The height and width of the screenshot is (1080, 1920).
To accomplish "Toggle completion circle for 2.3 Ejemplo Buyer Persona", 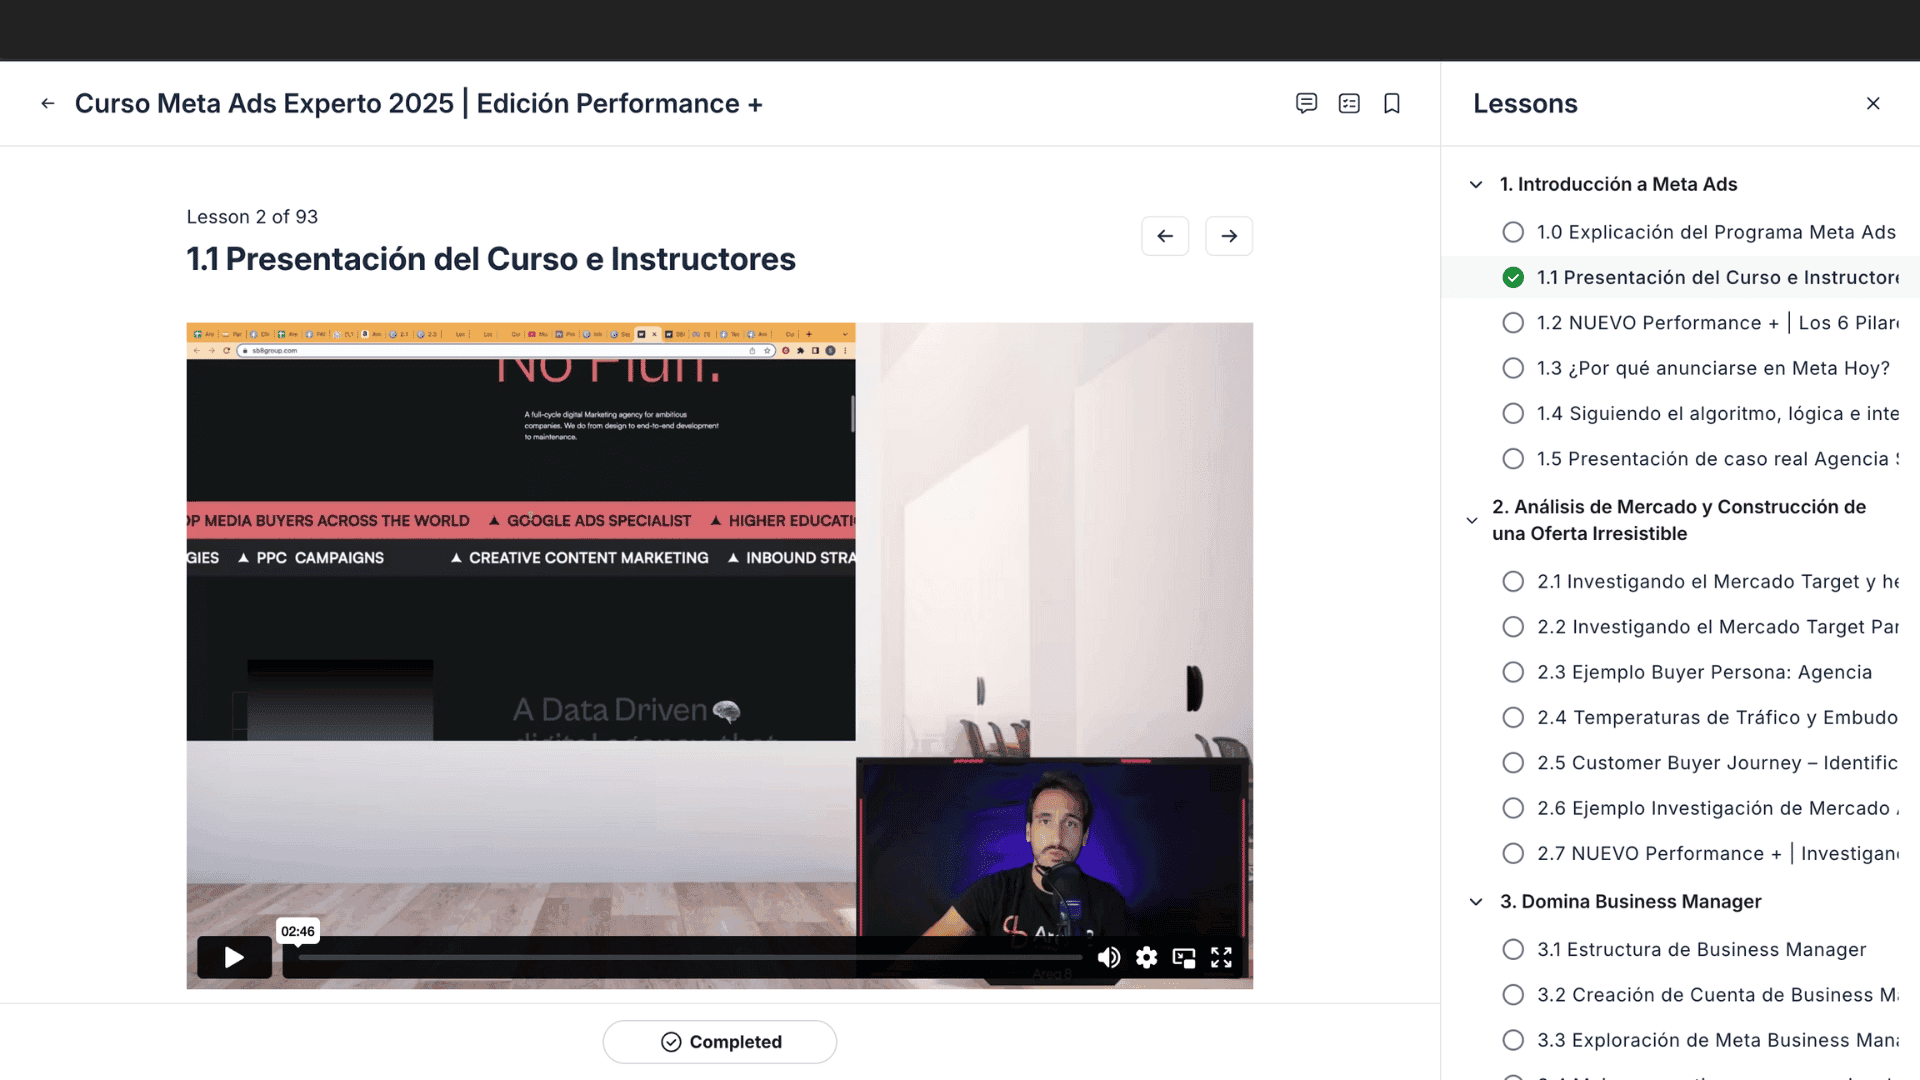I will (1513, 672).
